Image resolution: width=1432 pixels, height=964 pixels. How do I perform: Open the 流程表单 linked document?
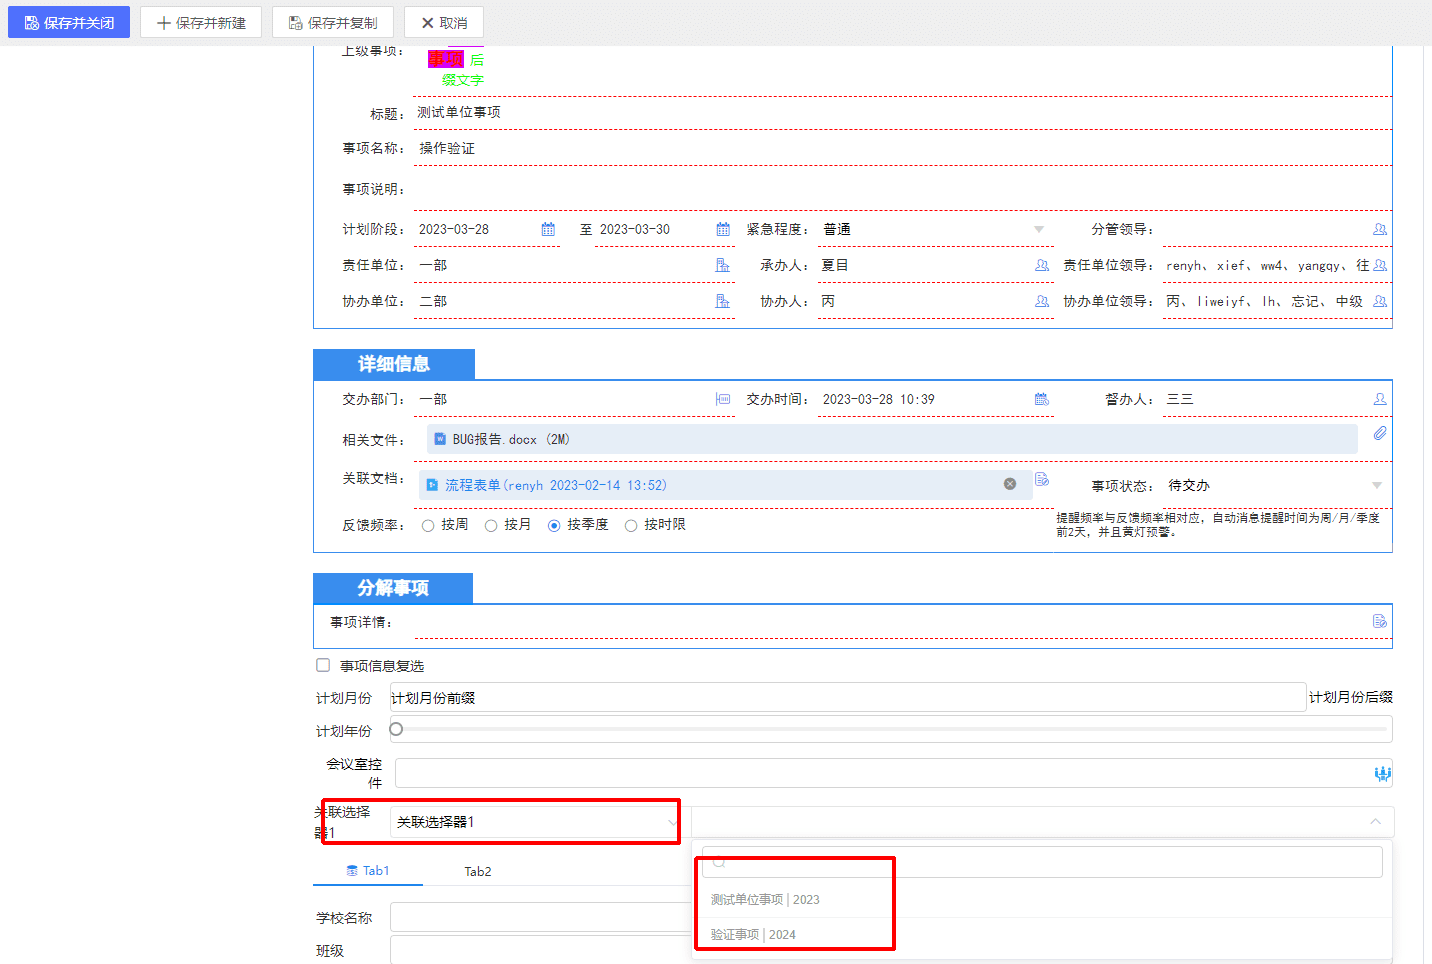(555, 485)
